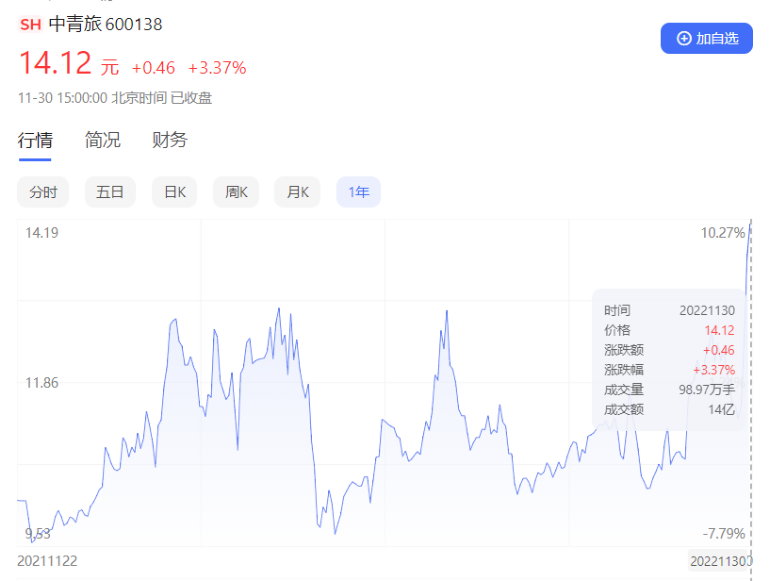Click the plus icon in 加自选 button

(684, 38)
